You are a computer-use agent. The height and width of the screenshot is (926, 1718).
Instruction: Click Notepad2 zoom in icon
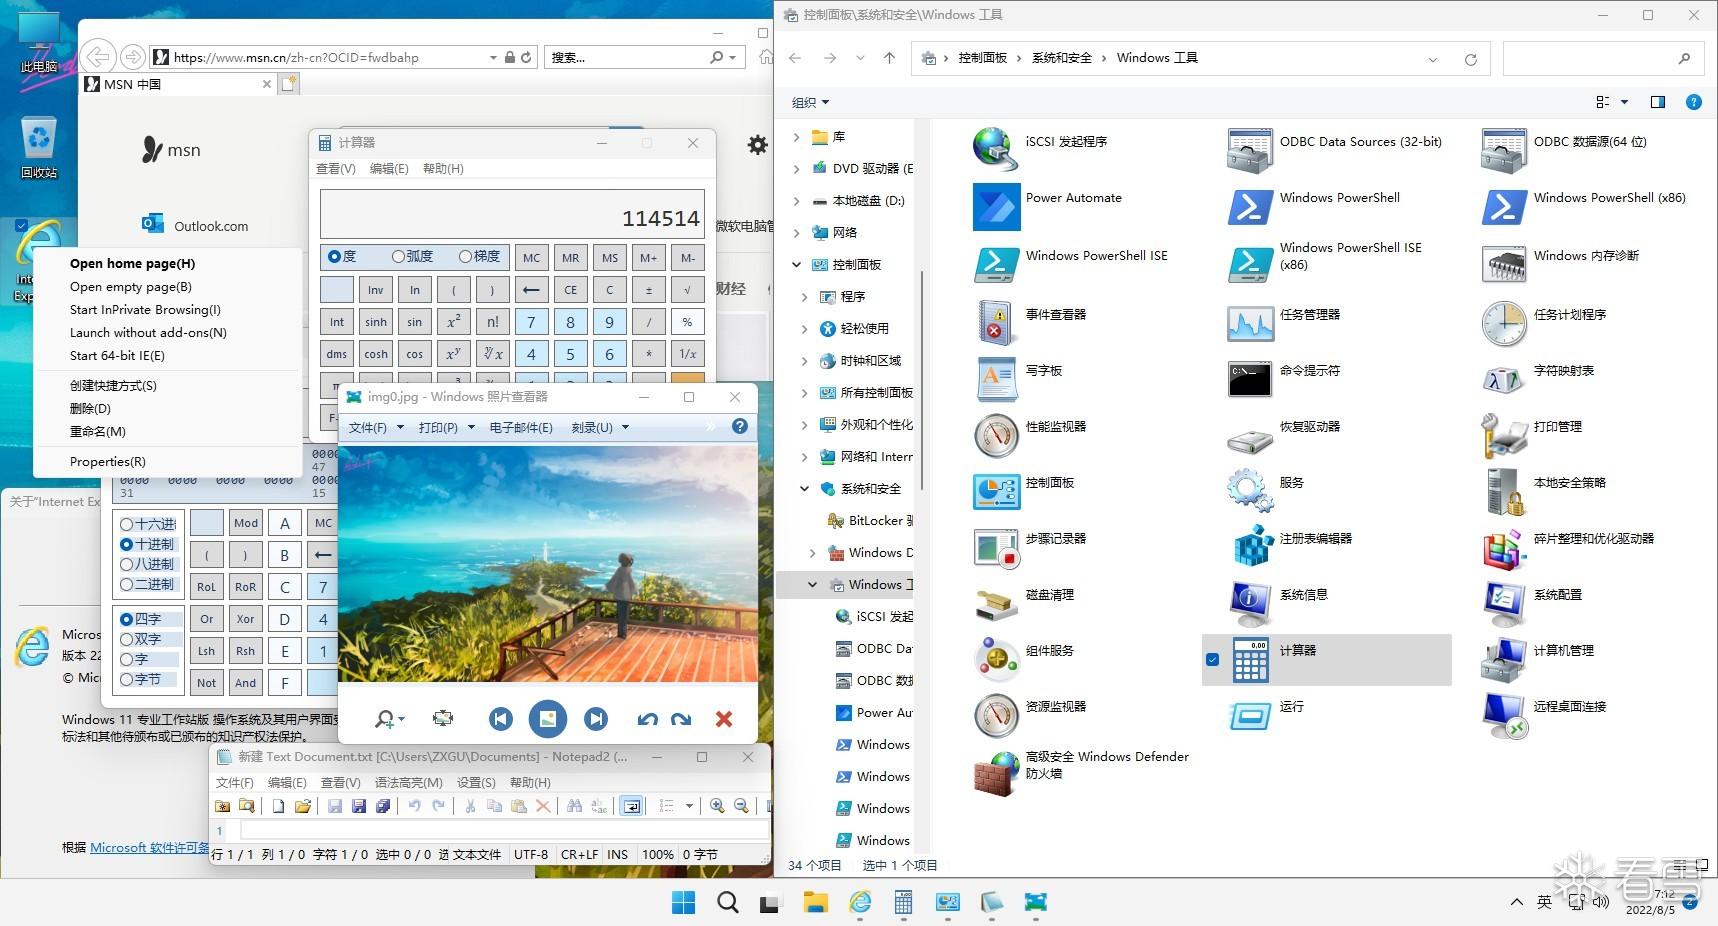click(x=717, y=806)
